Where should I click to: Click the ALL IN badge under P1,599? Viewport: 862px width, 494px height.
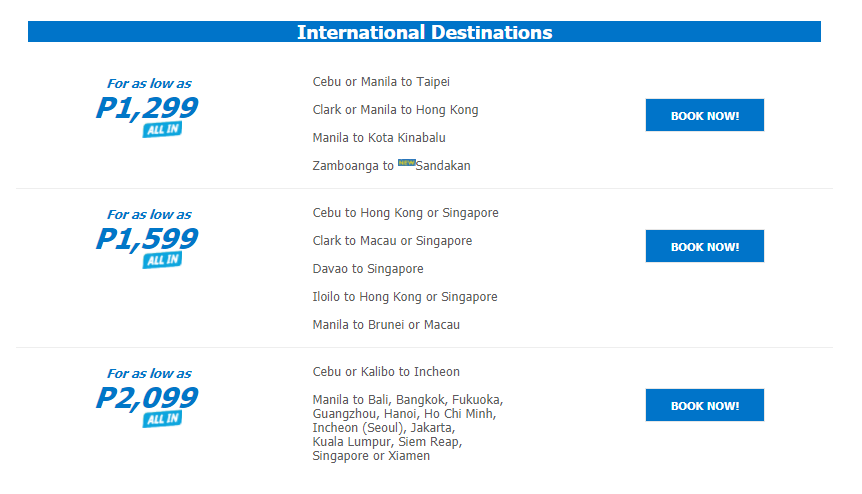point(162,260)
